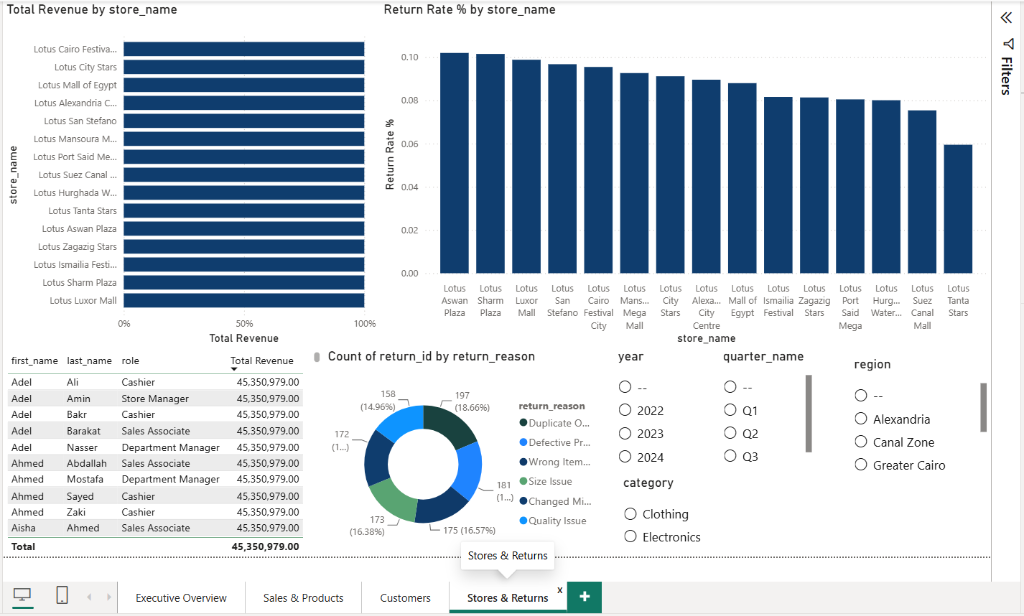The height and width of the screenshot is (616, 1024).
Task: Click the Aisha first name cell
Action: [x=24, y=528]
